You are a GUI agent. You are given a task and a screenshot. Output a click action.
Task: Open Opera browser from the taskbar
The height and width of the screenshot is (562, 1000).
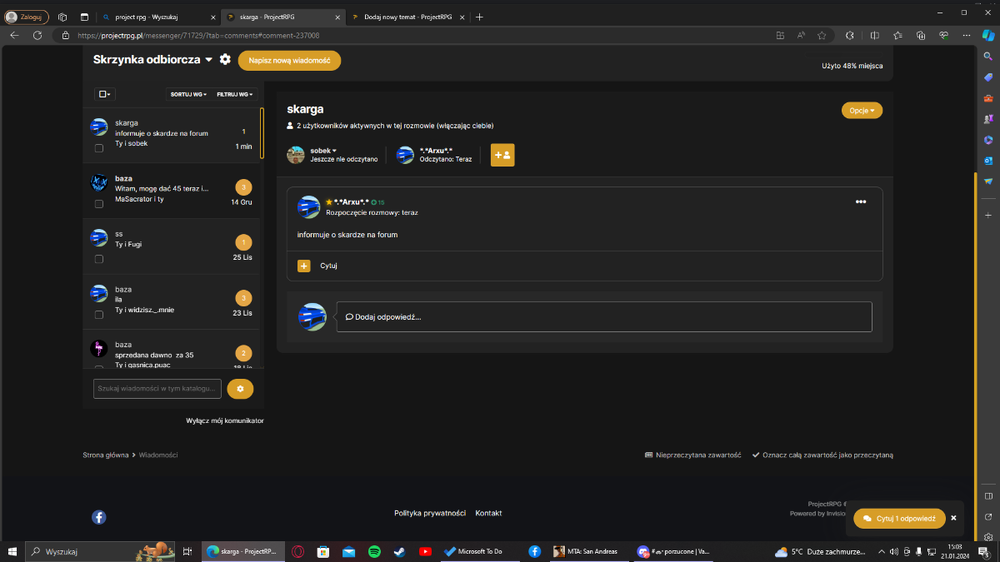point(298,551)
